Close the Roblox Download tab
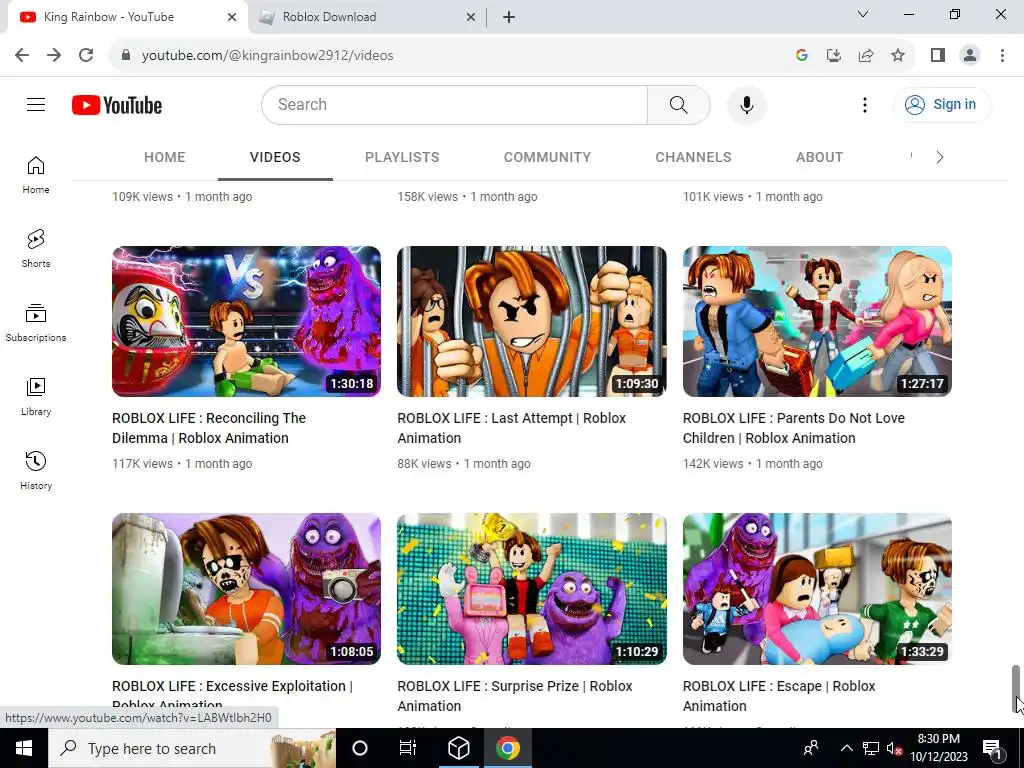The width and height of the screenshot is (1024, 768). tap(471, 17)
